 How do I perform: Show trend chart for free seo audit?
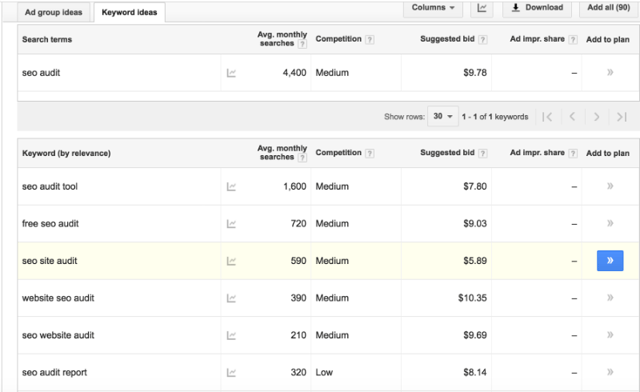231,224
